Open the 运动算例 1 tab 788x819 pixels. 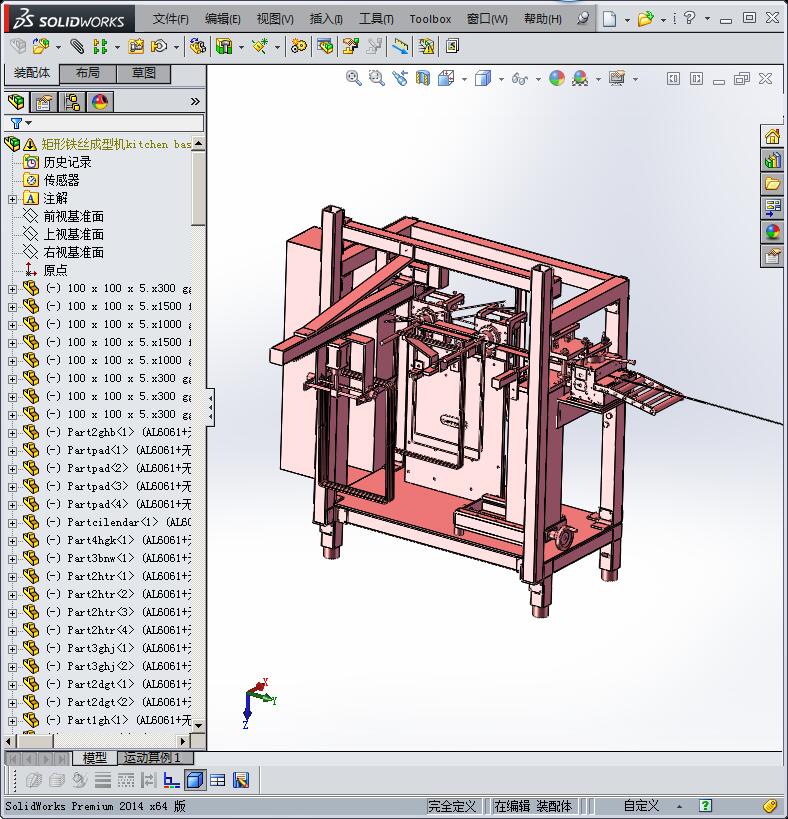[156, 757]
